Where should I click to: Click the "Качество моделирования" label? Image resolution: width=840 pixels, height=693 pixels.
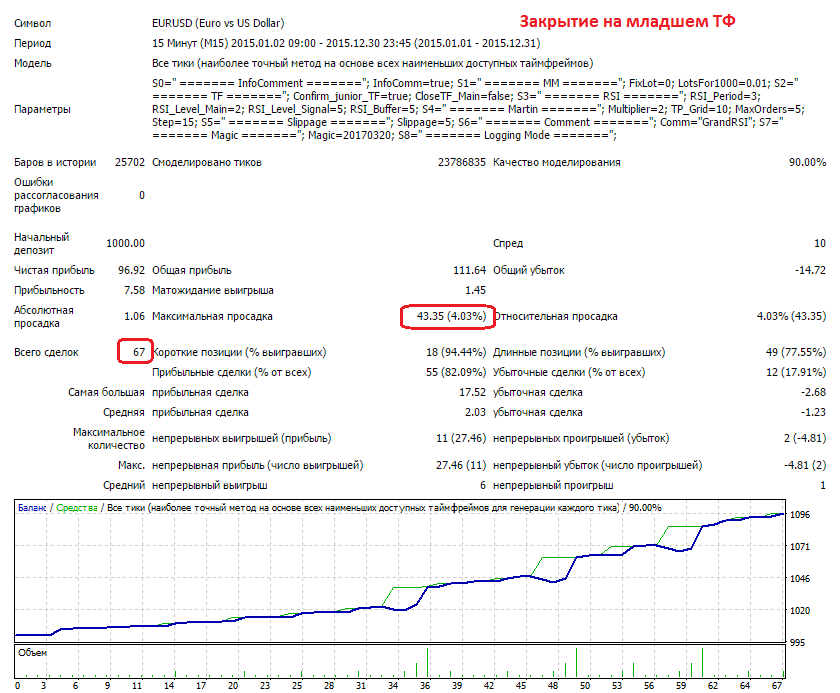[557, 162]
